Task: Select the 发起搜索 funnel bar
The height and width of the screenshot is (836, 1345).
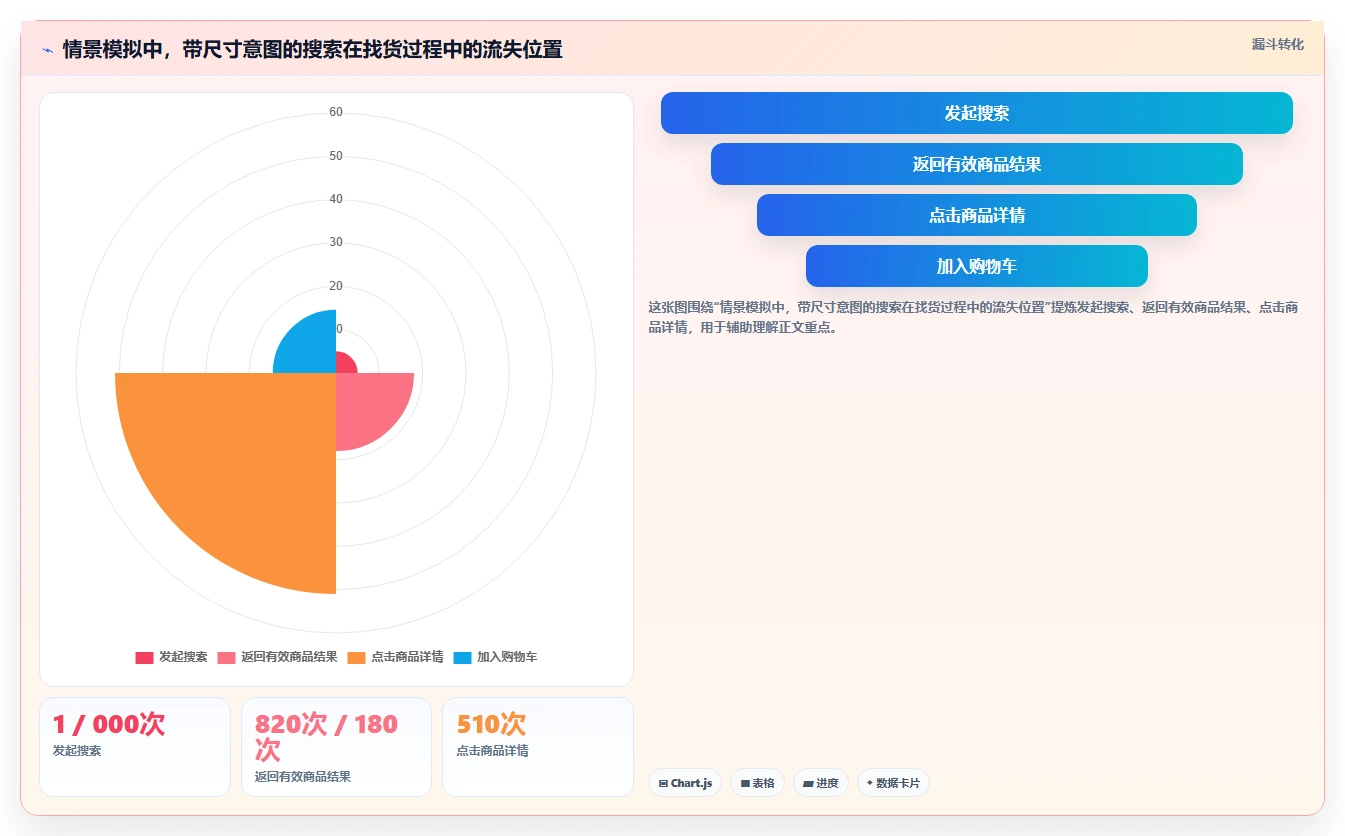Action: (976, 113)
